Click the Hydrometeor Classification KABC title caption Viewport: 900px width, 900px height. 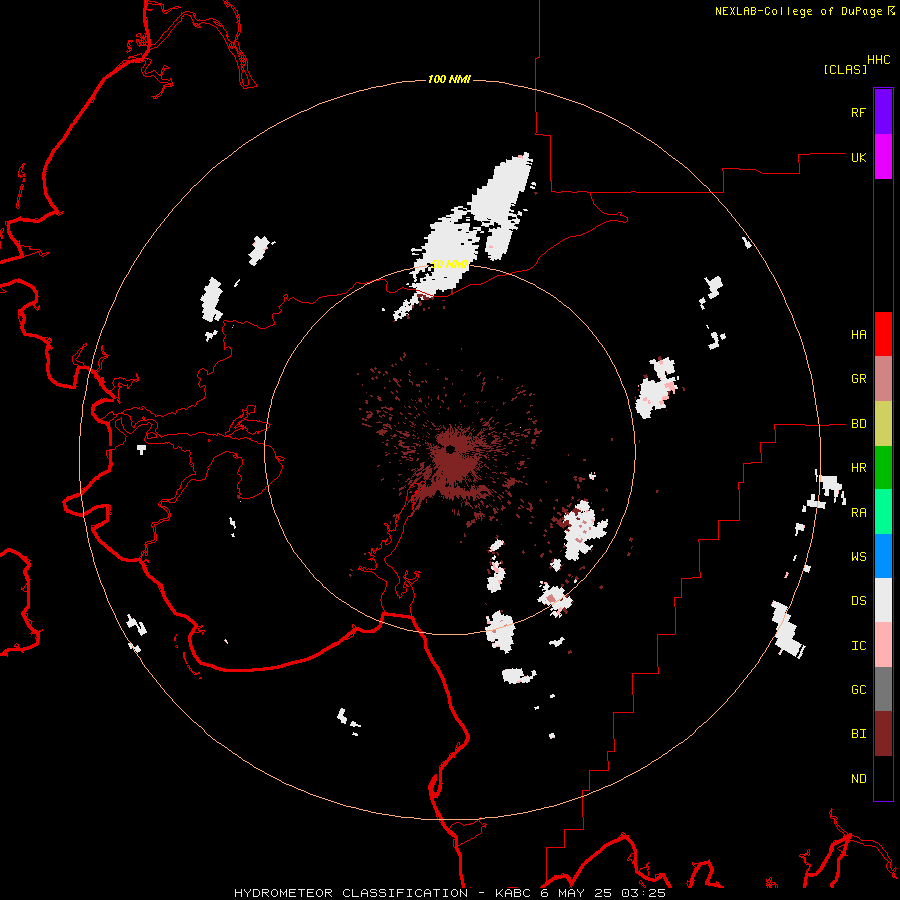click(450, 893)
